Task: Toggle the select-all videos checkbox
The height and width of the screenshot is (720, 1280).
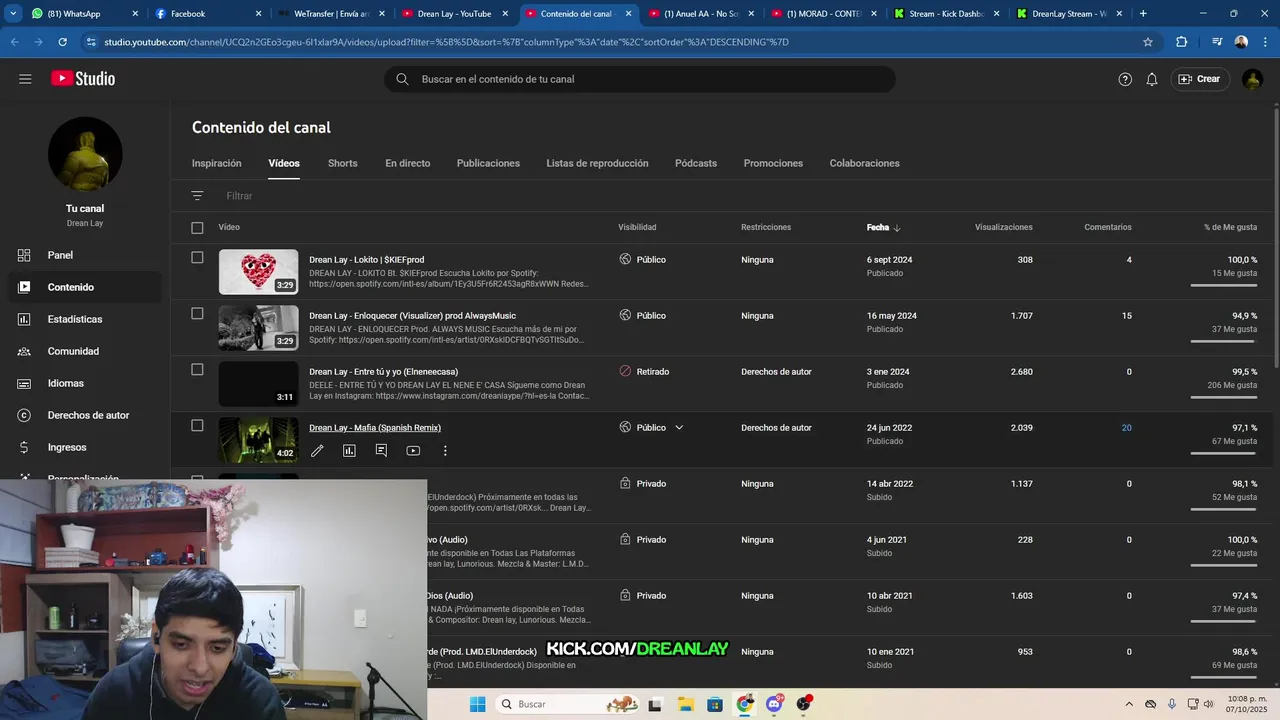Action: [197, 228]
